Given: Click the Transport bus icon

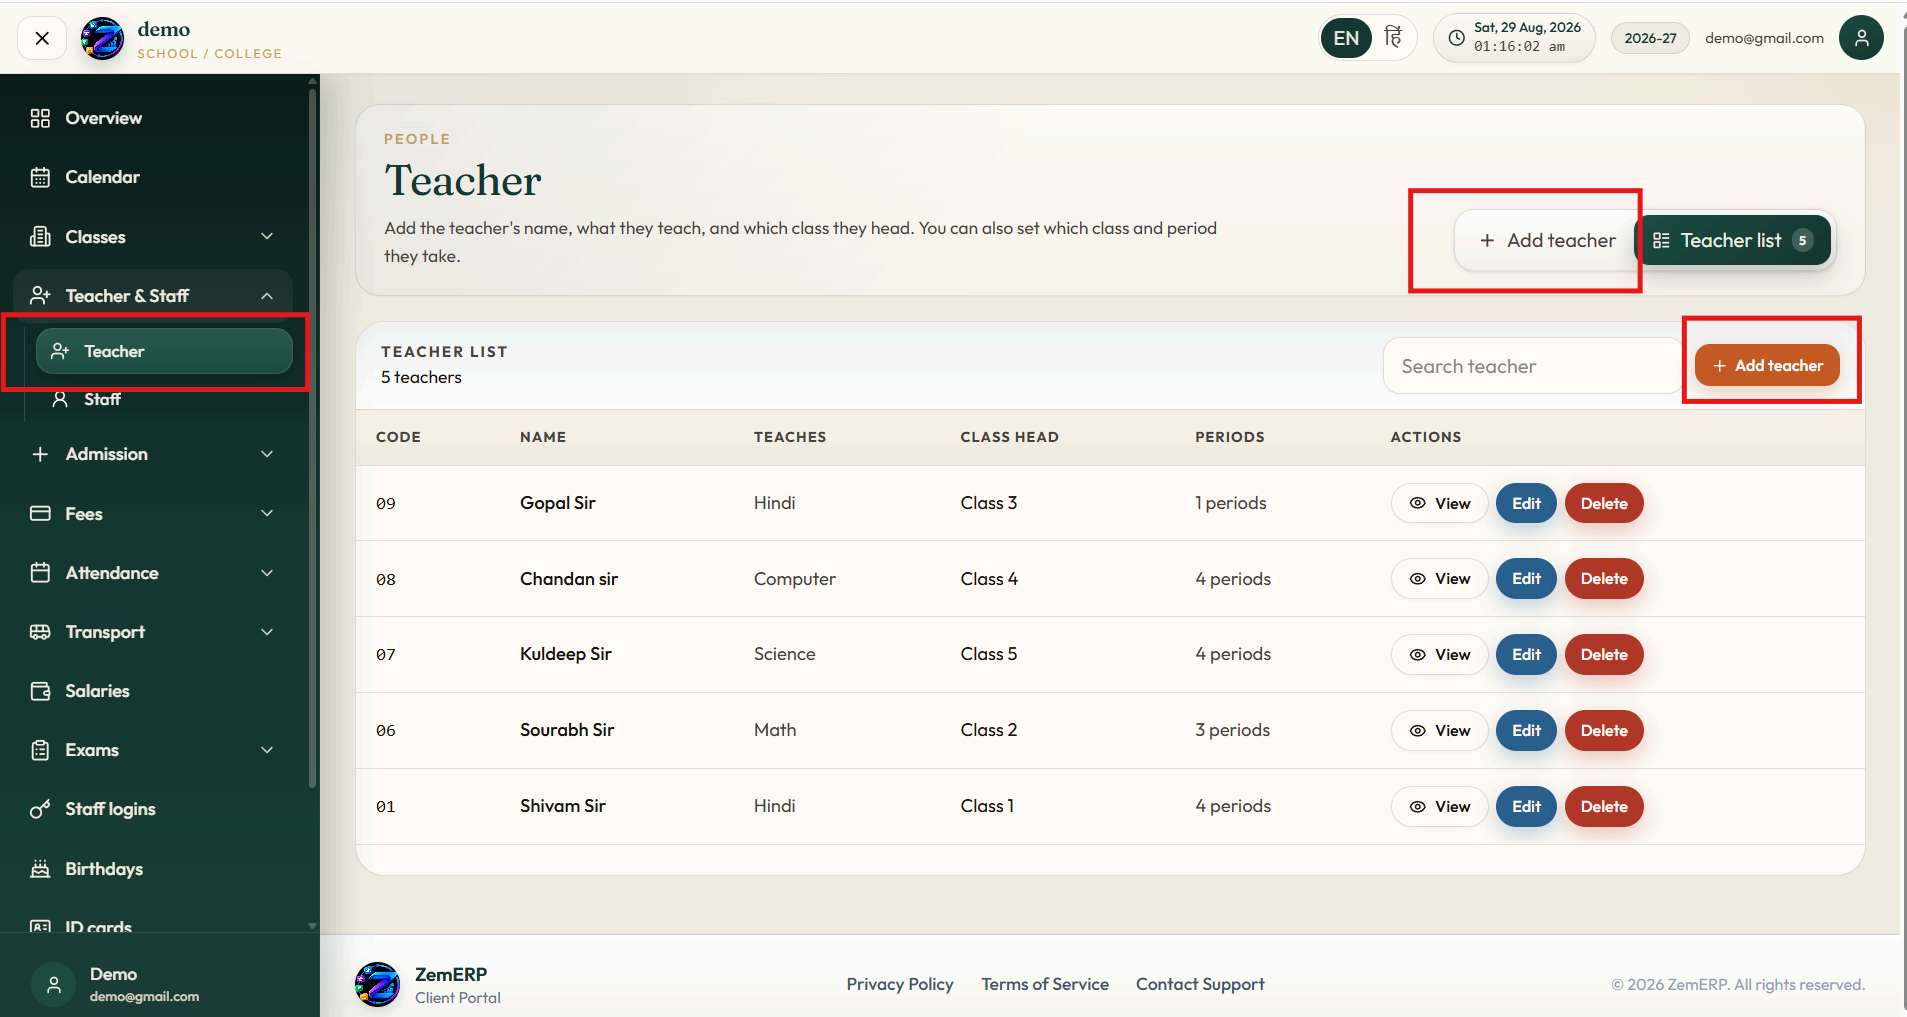Looking at the screenshot, I should click(x=40, y=632).
